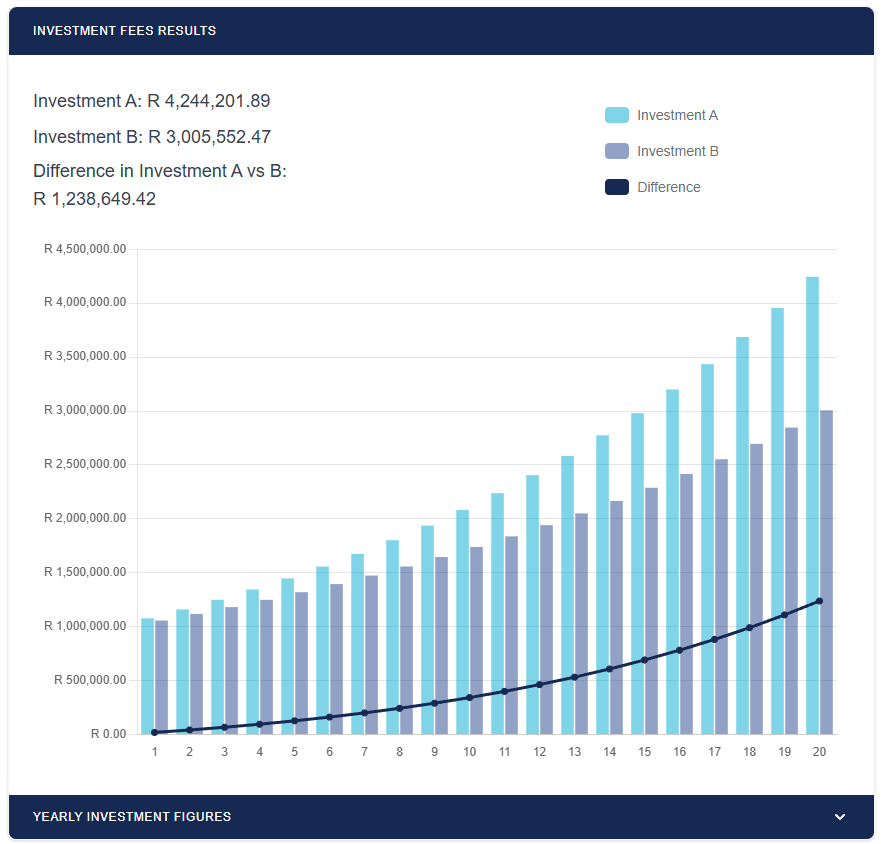Viewport: 881px width, 844px height.
Task: Click the Investment B total R 3,005,552.47
Action: click(209, 137)
